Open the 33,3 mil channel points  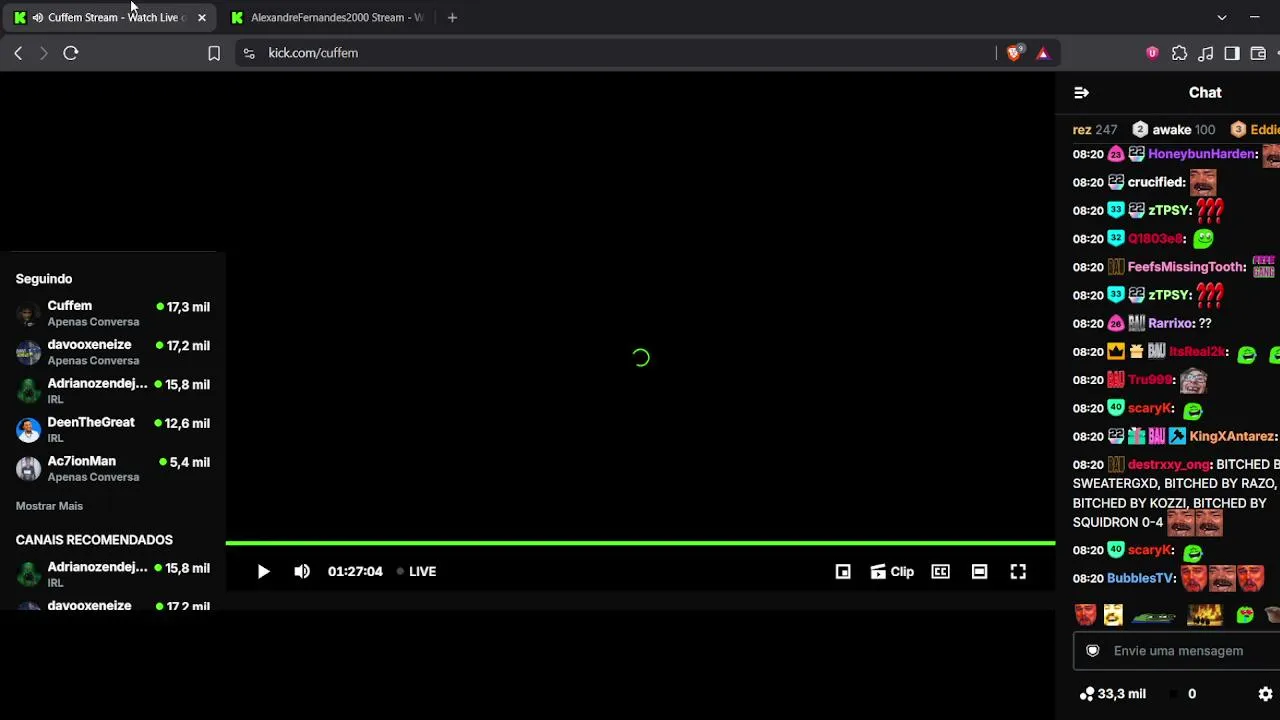click(1113, 694)
